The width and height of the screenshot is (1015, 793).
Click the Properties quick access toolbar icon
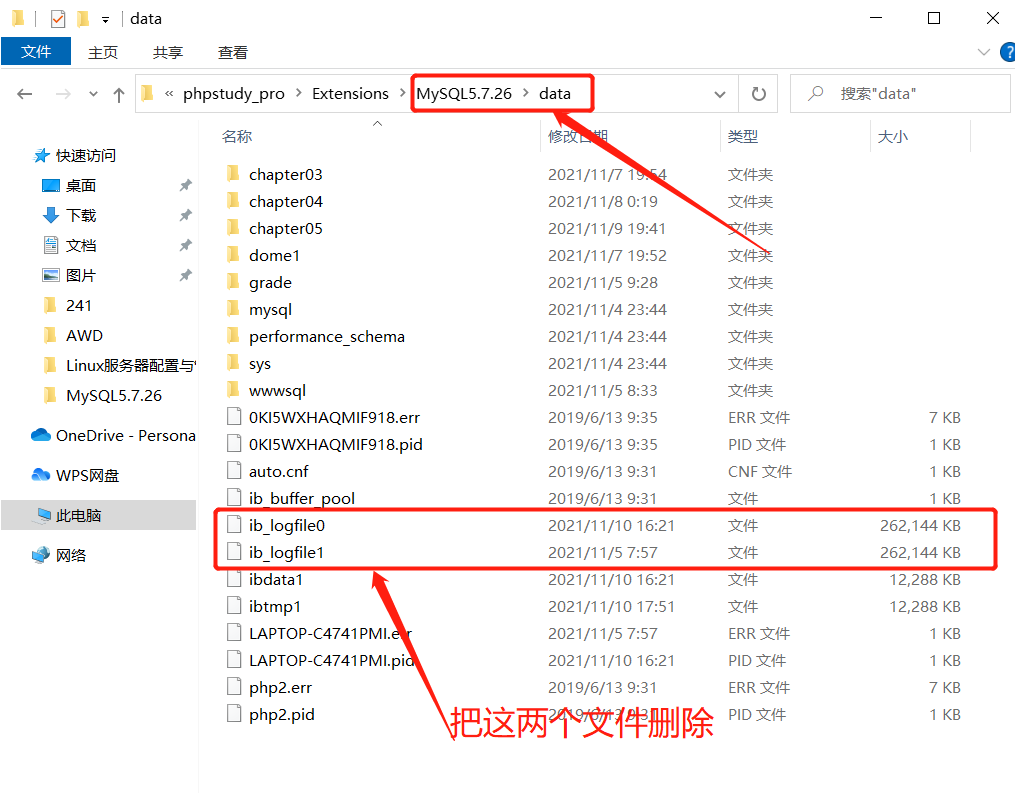tap(58, 19)
